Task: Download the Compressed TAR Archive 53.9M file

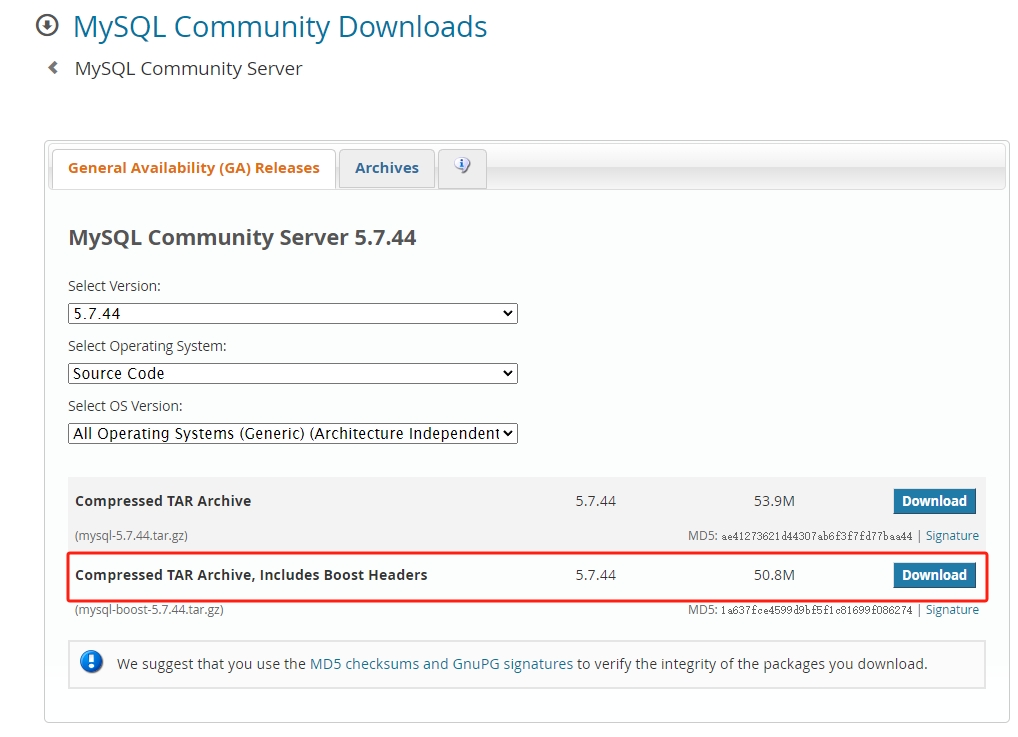Action: (x=934, y=501)
